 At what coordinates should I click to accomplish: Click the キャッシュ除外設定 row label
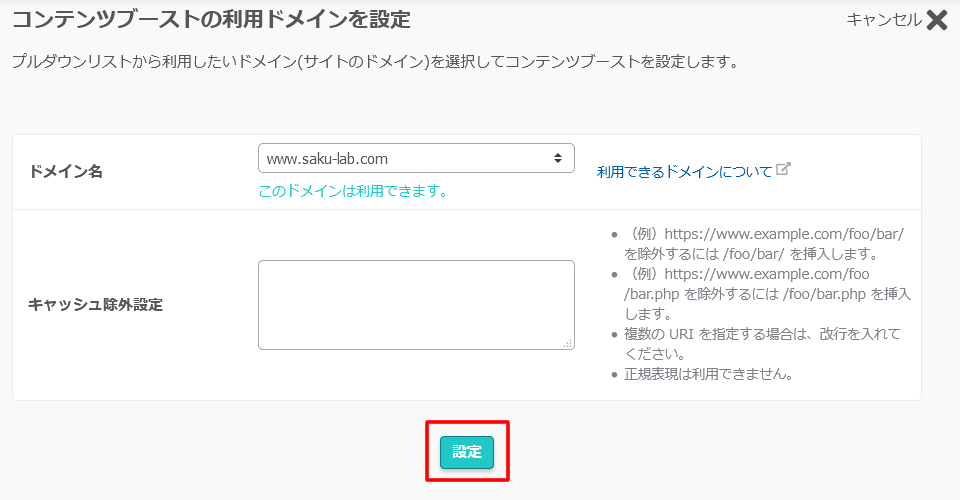coord(96,305)
